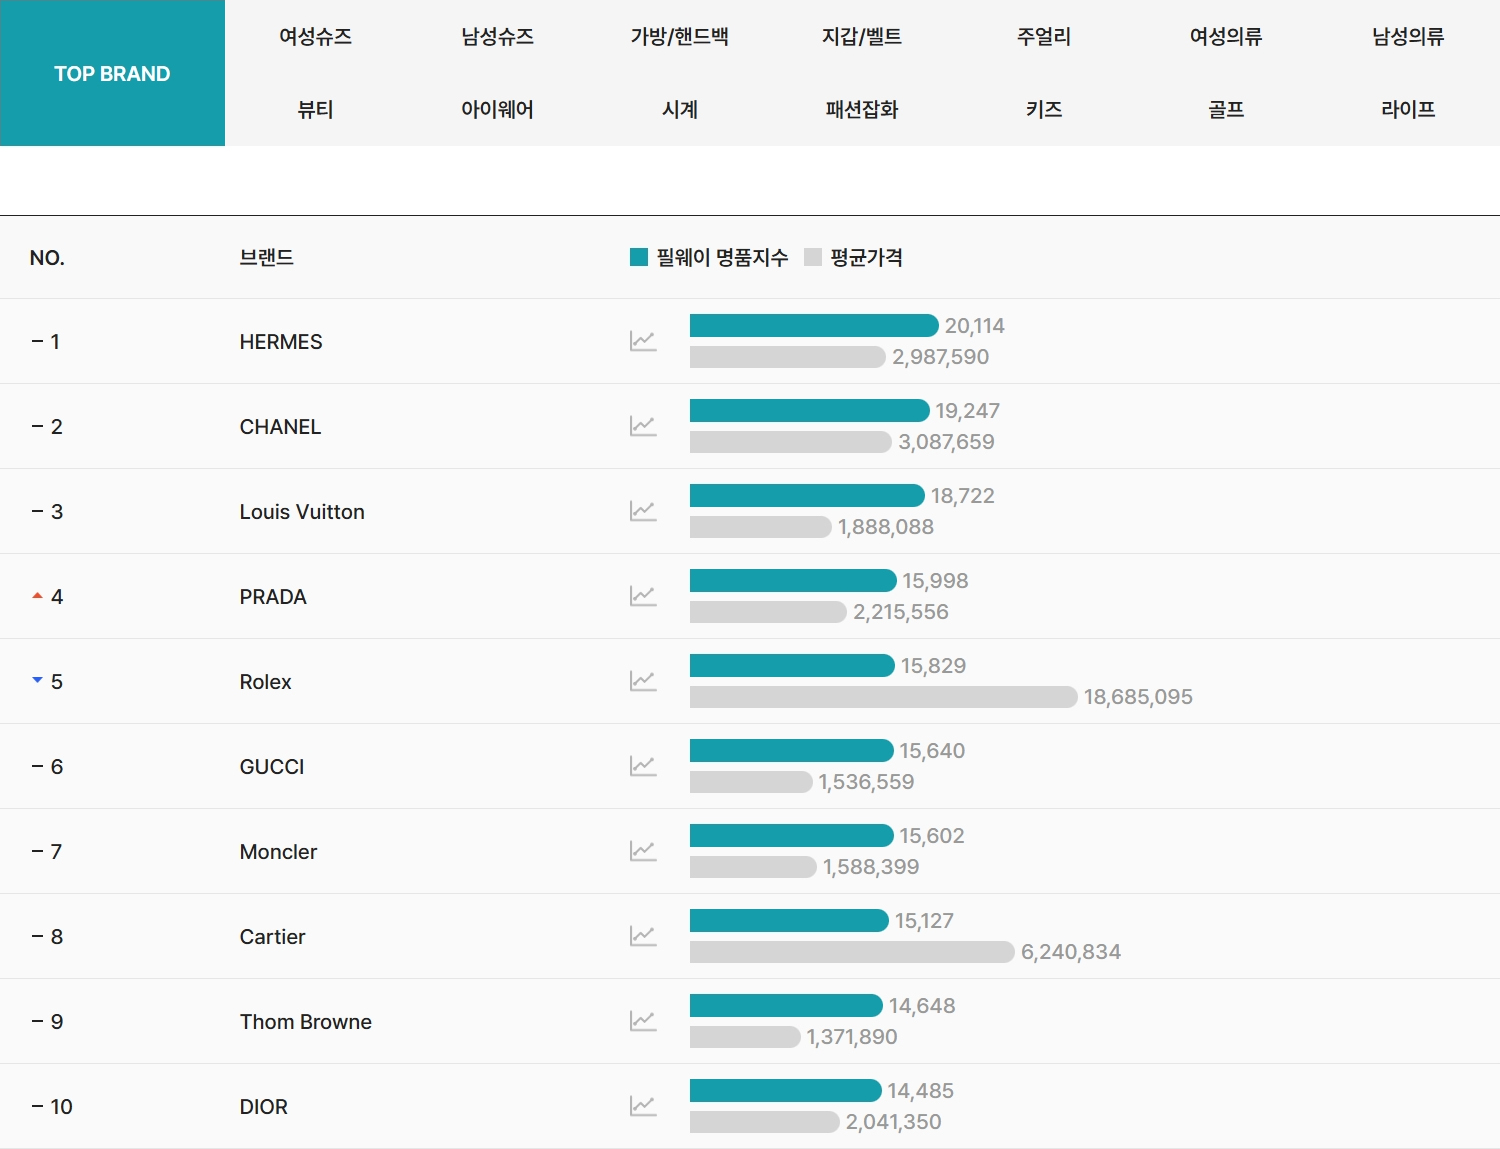The width and height of the screenshot is (1500, 1149).
Task: Click the value 19,247
Action: coord(967,411)
